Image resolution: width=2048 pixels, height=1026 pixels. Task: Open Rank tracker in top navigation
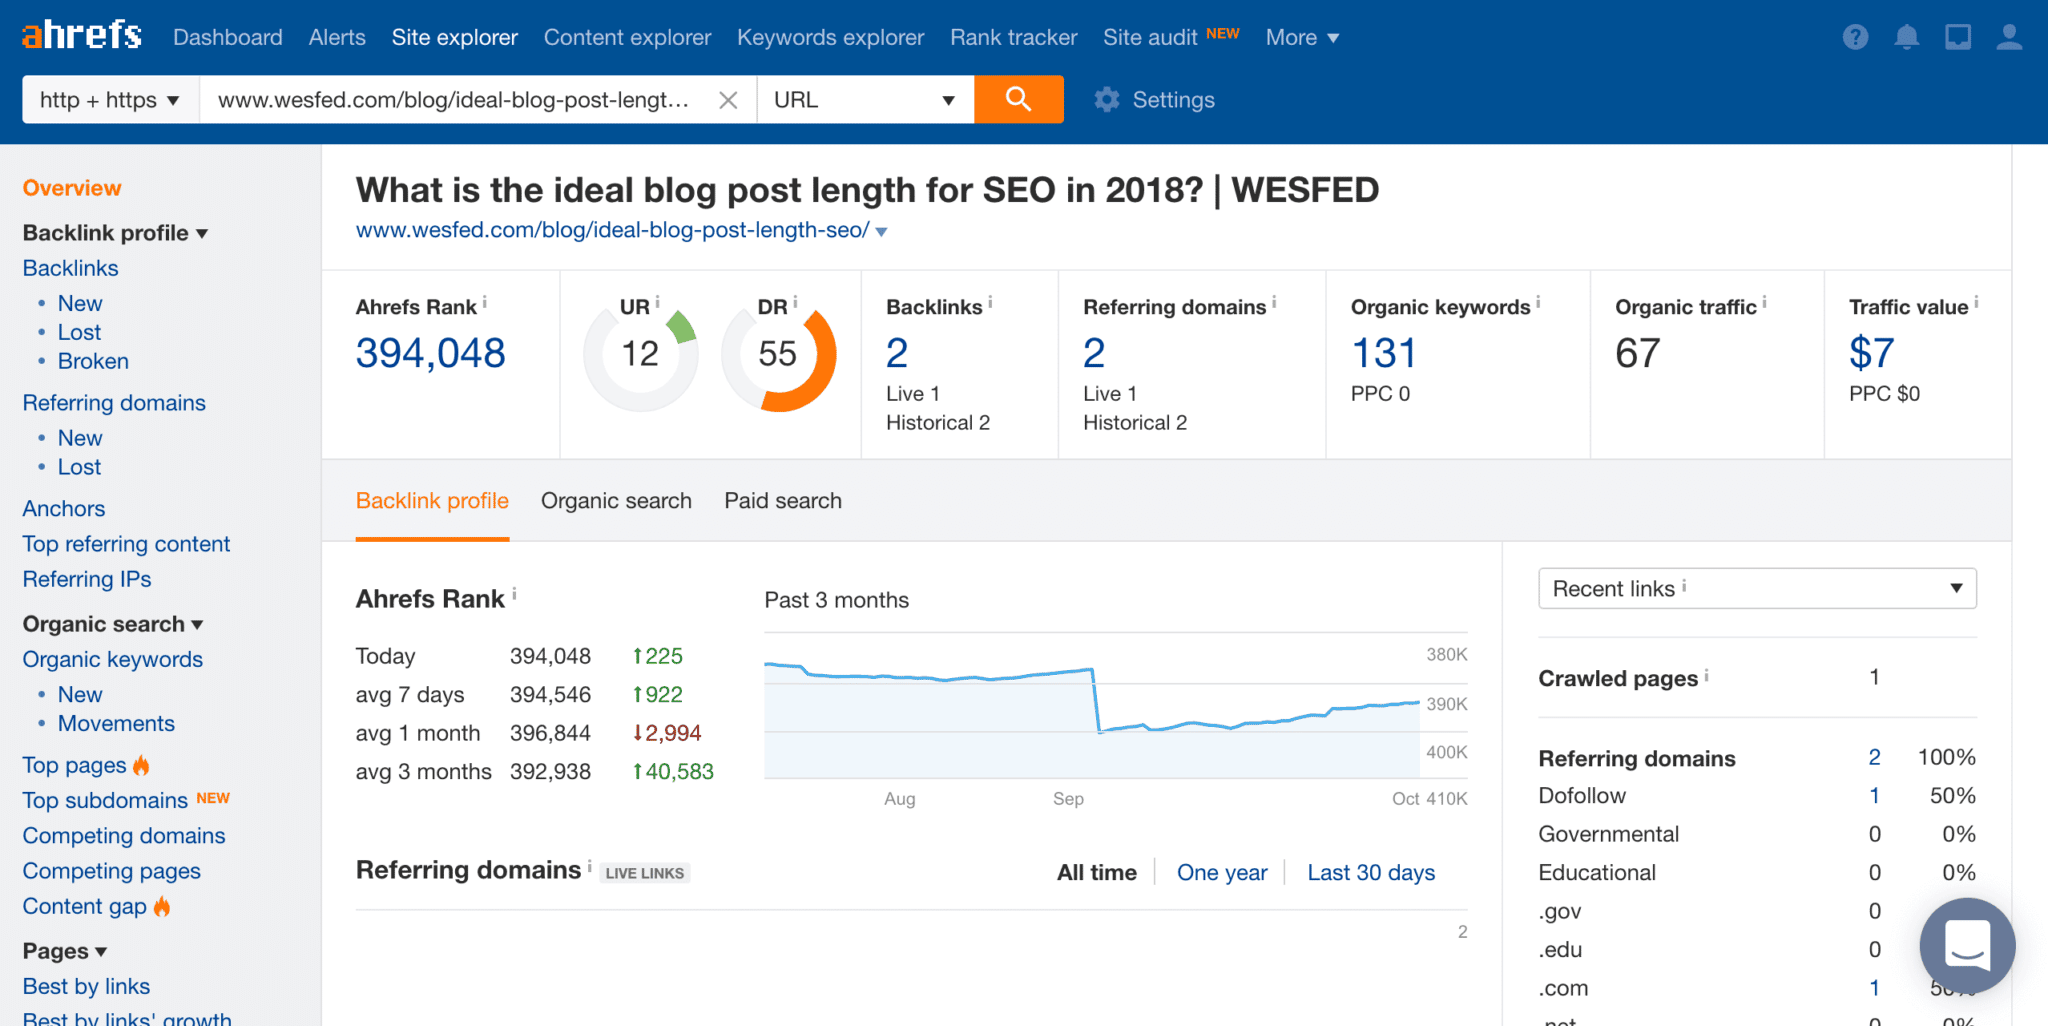pos(1013,37)
